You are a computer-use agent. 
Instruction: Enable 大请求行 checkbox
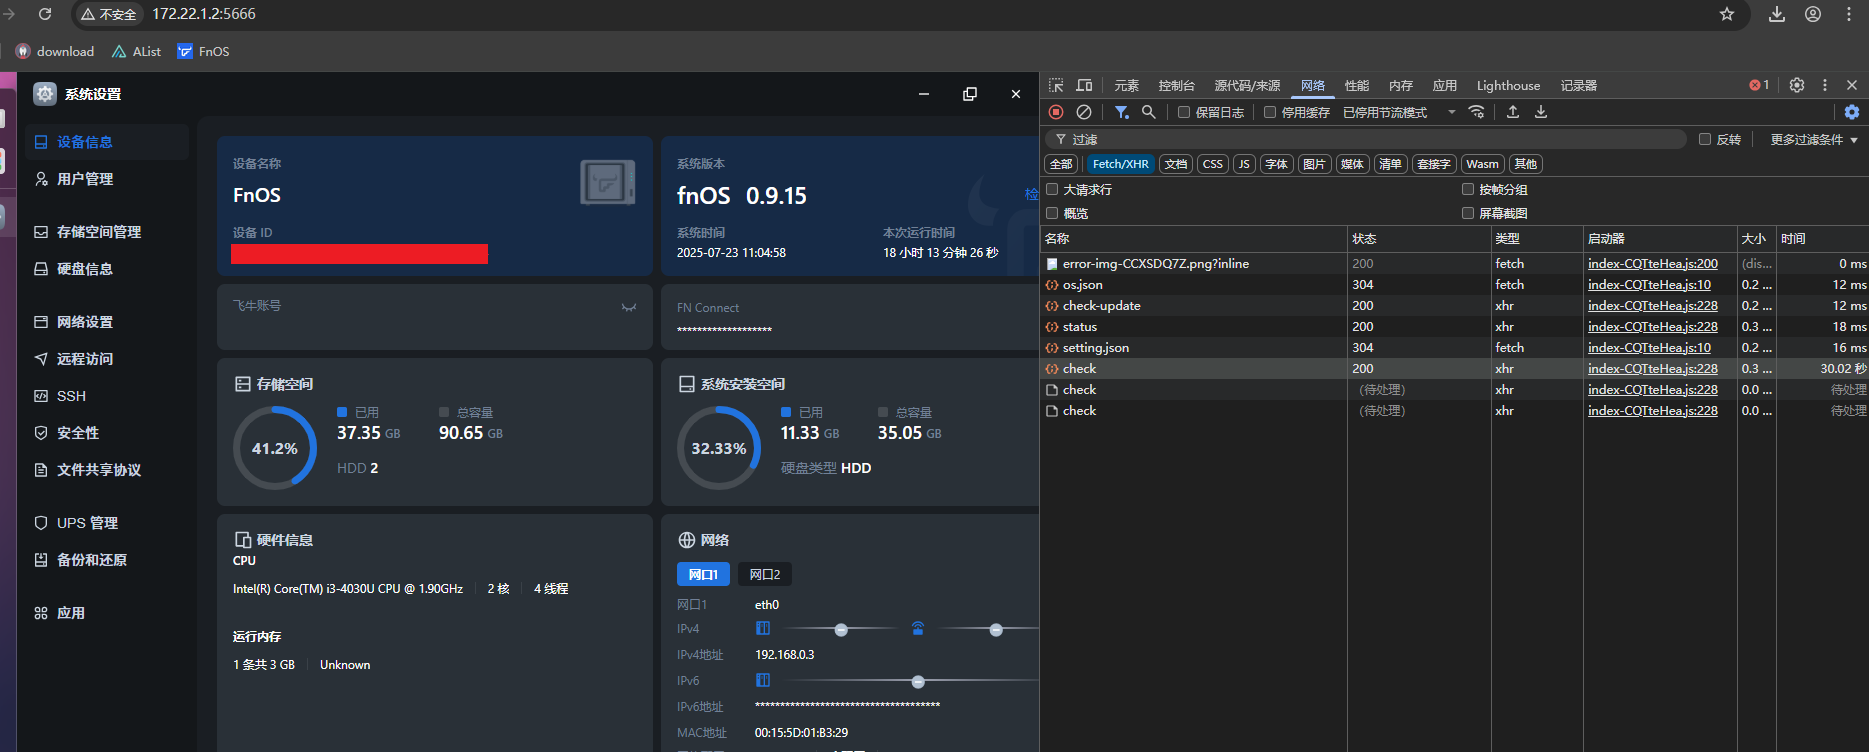click(x=1052, y=189)
